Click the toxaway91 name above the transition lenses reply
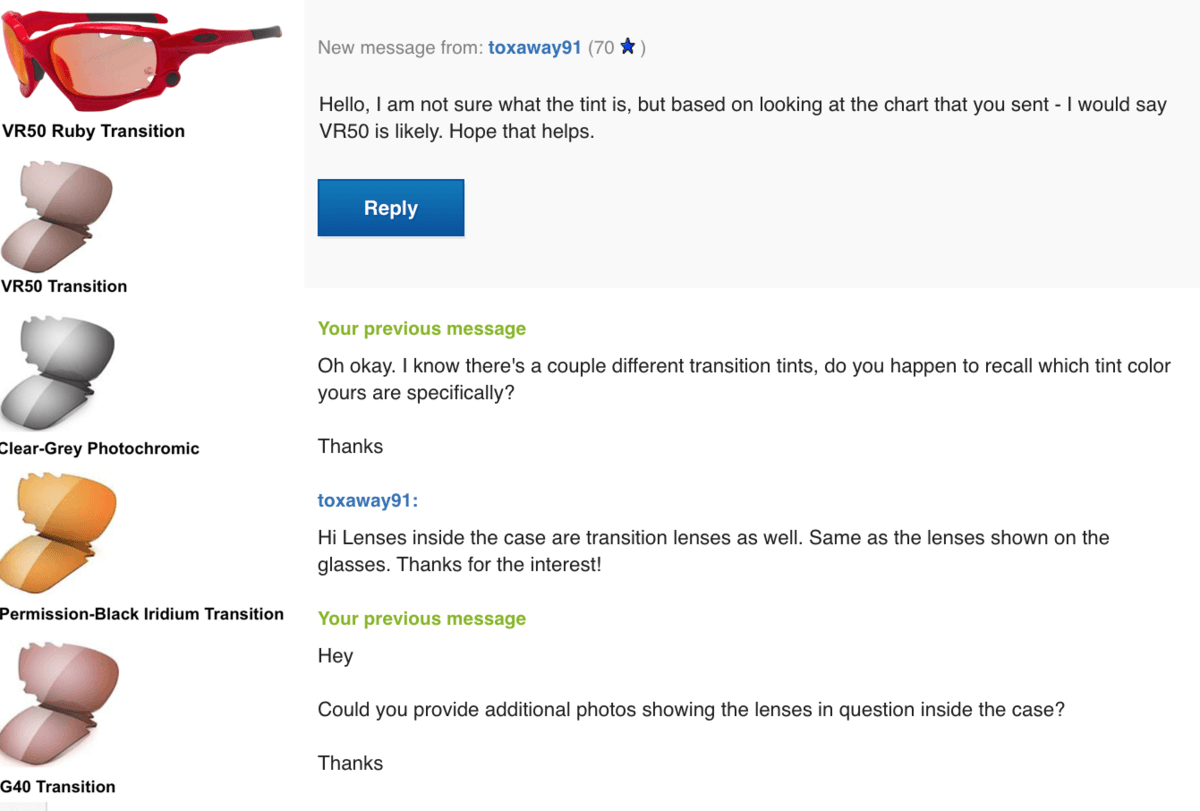Viewport: 1200px width, 811px height. pos(367,500)
